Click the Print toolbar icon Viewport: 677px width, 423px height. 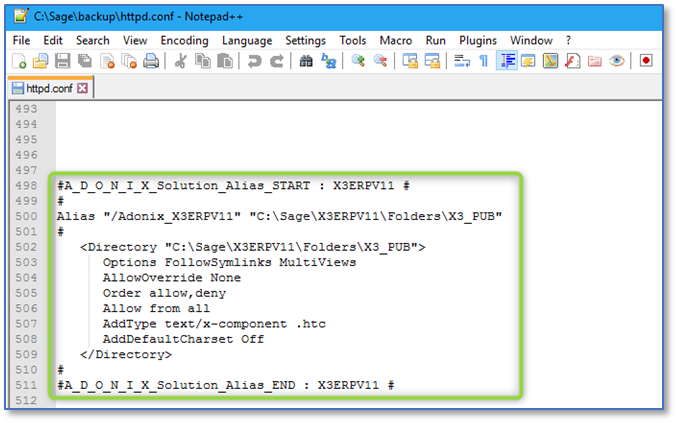pyautogui.click(x=150, y=61)
